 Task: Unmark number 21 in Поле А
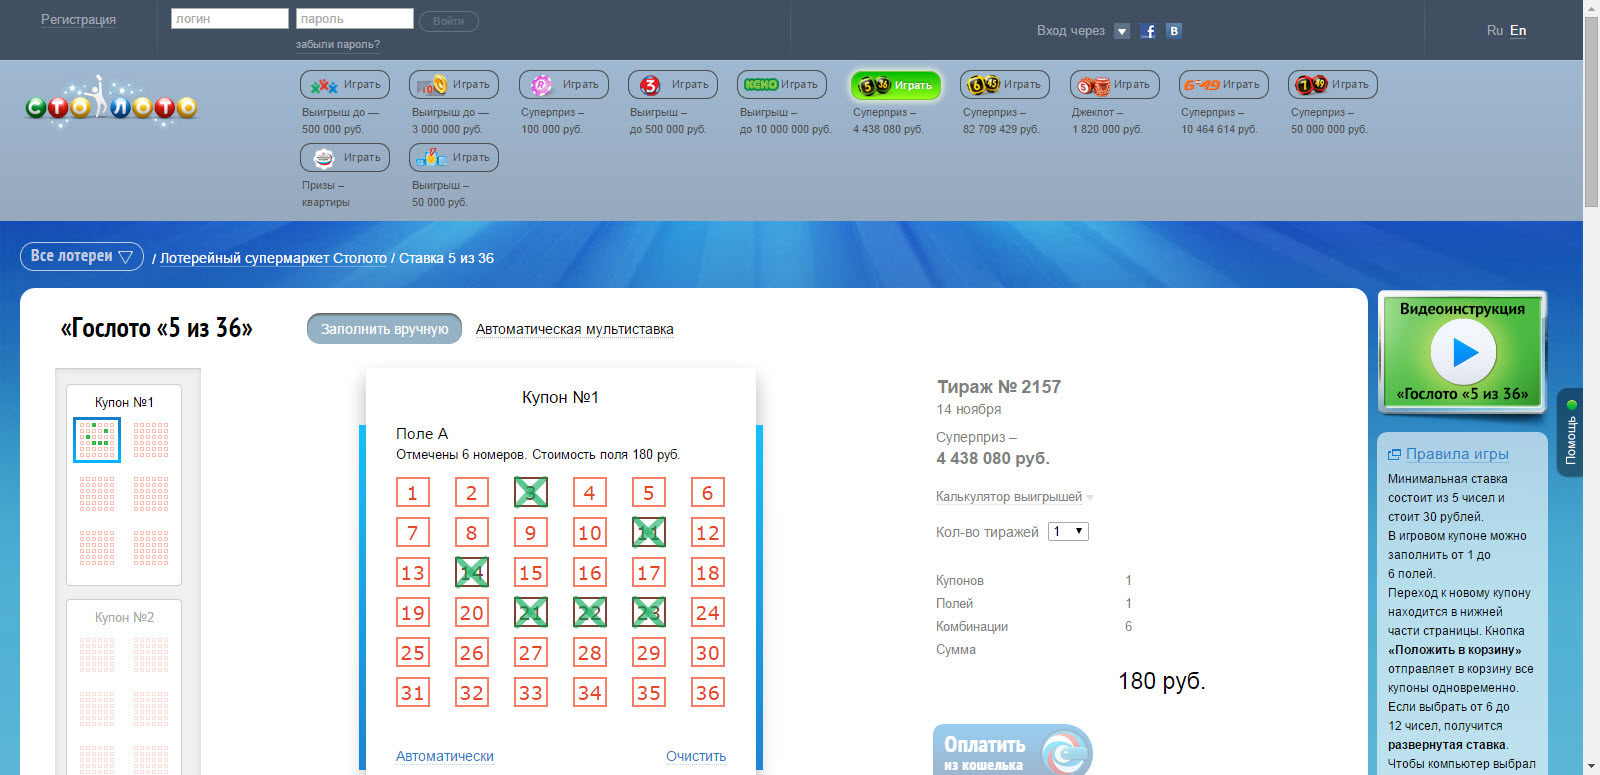coord(530,612)
